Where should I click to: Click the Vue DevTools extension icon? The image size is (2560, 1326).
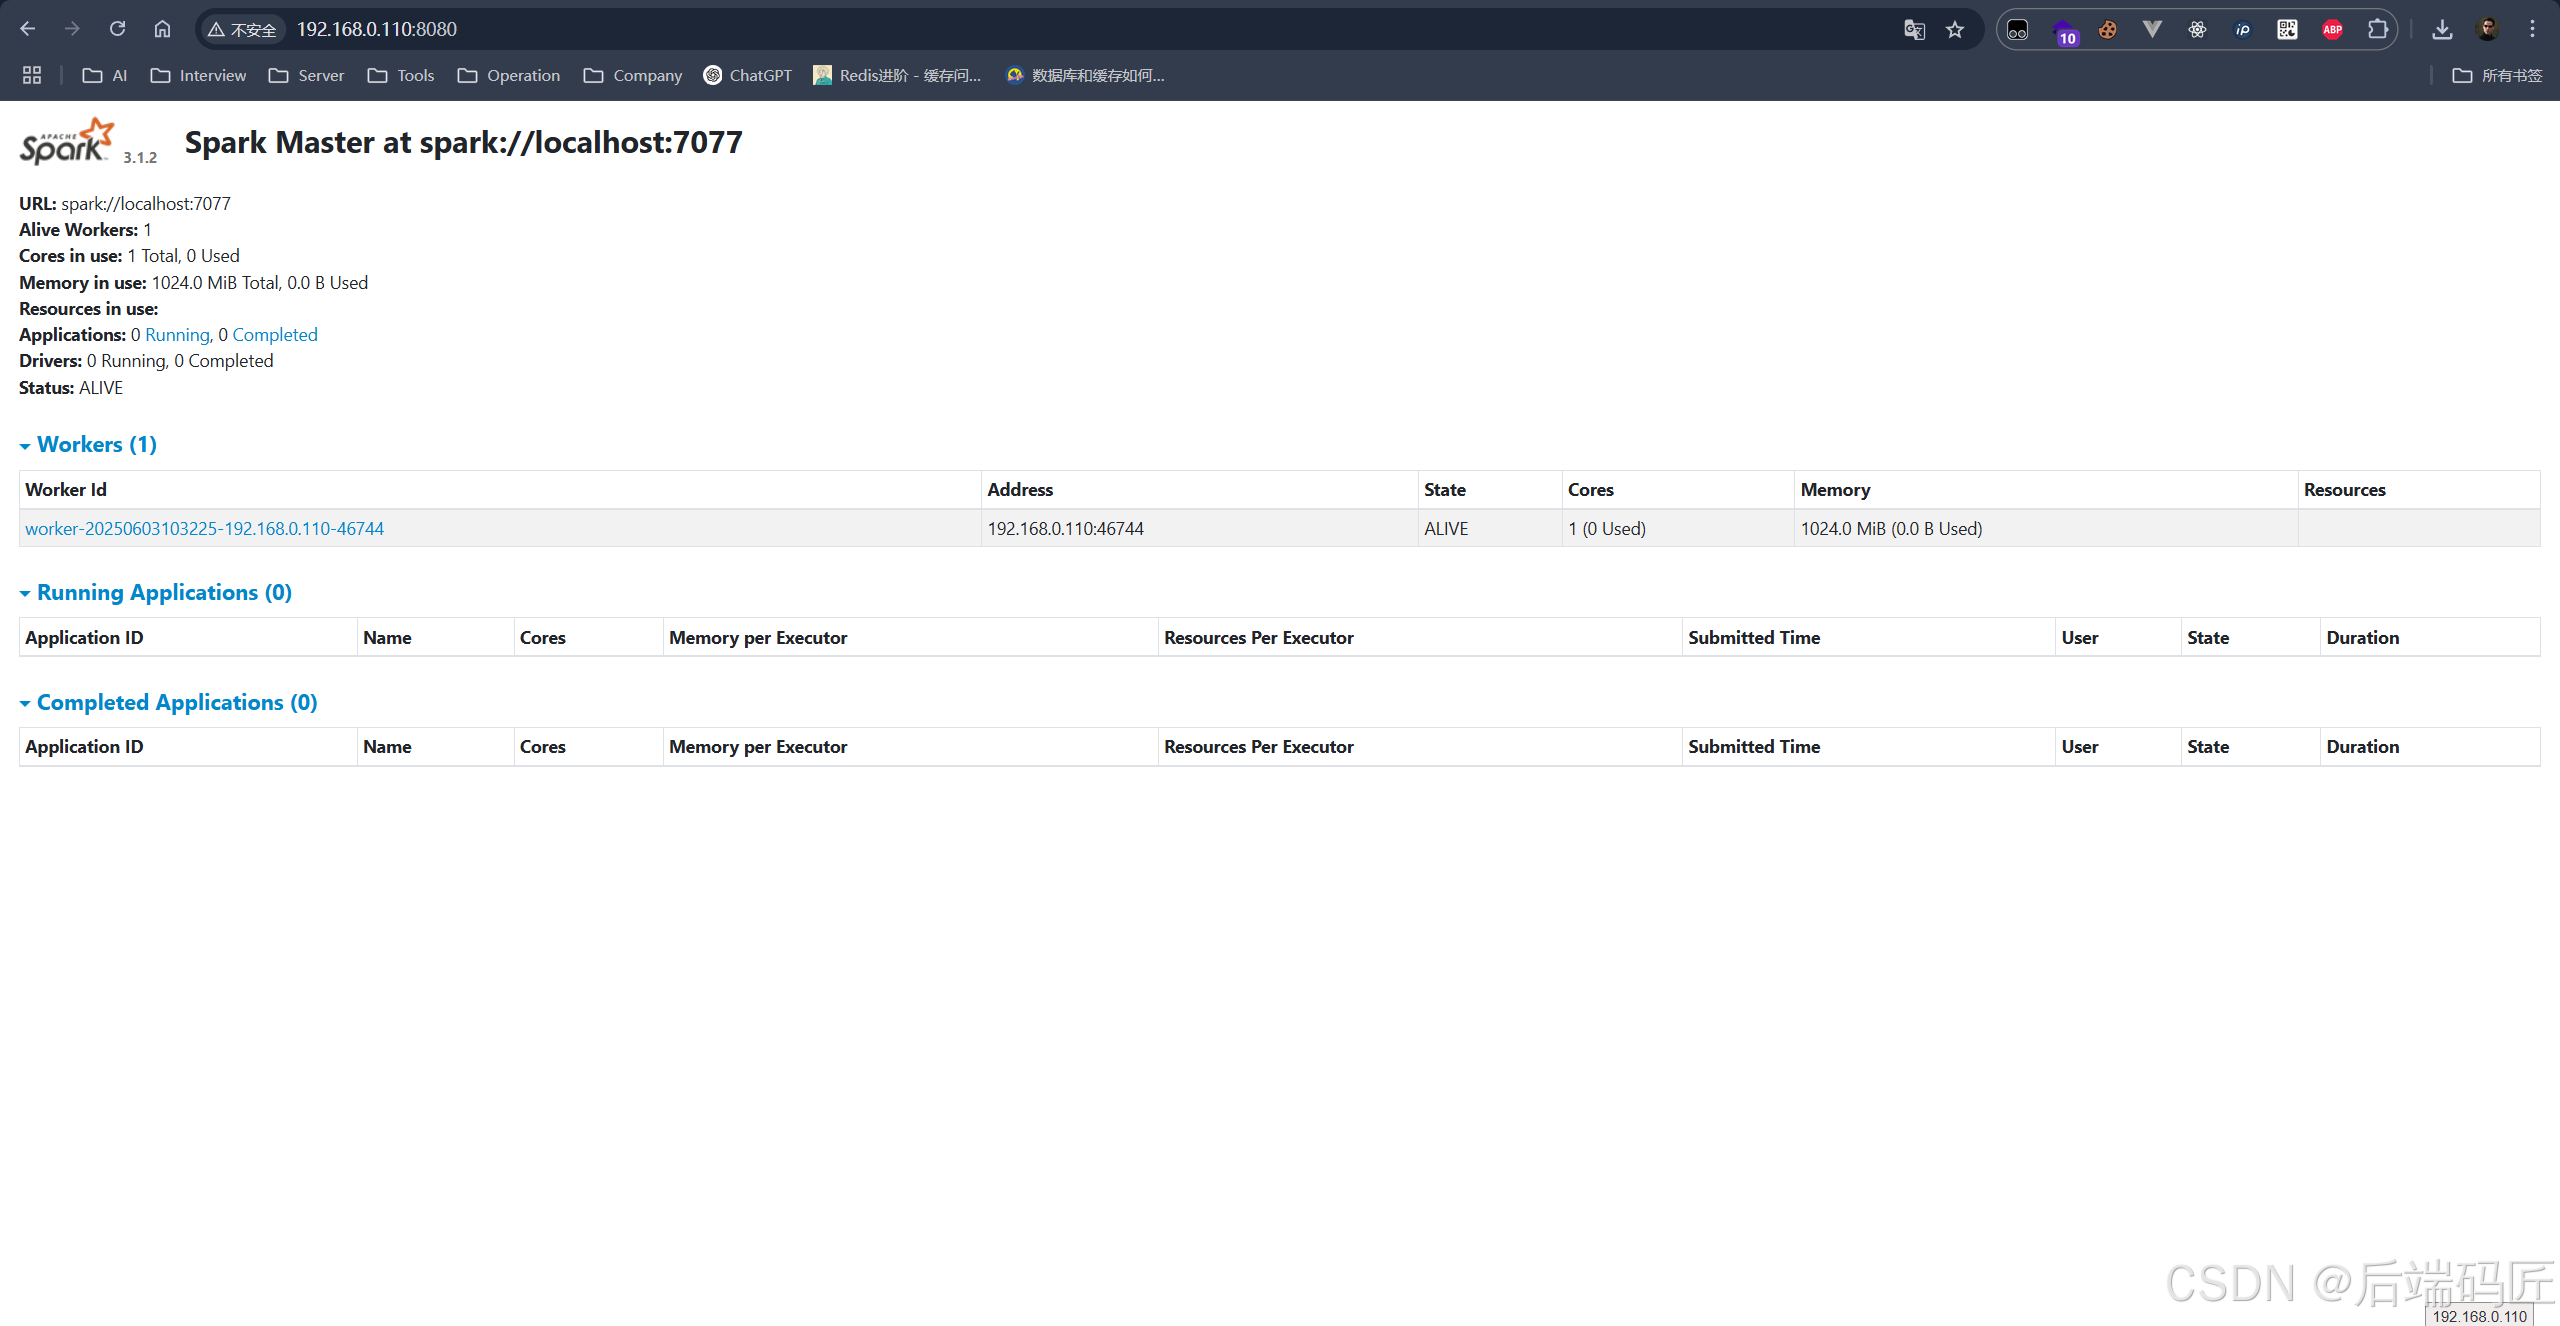click(2152, 30)
